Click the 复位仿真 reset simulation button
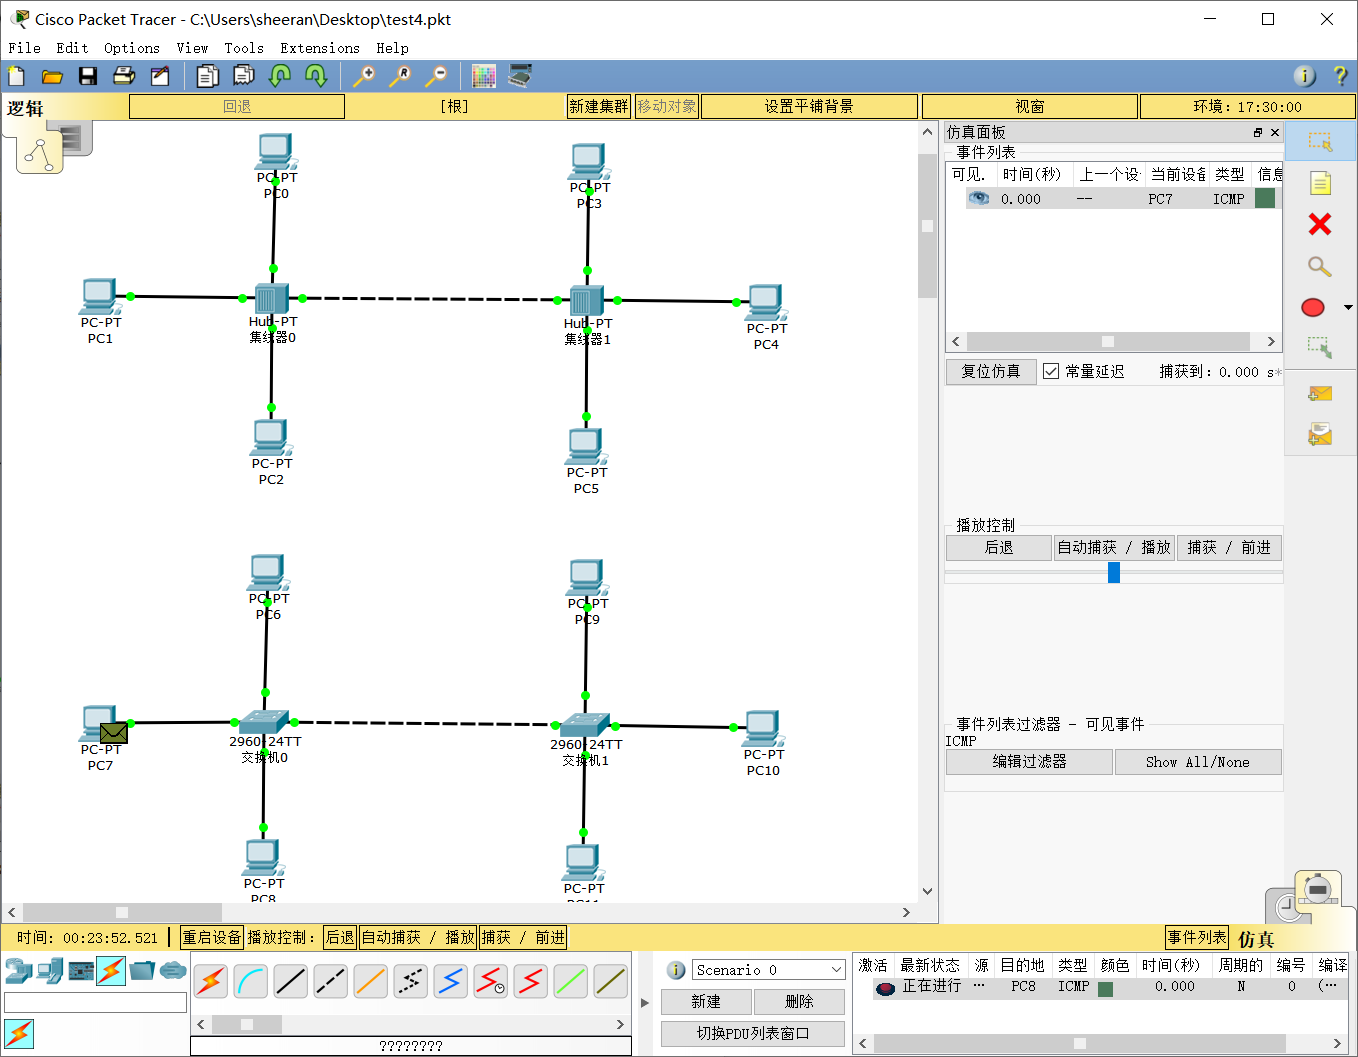Screen dimensions: 1358x1057 click(991, 371)
